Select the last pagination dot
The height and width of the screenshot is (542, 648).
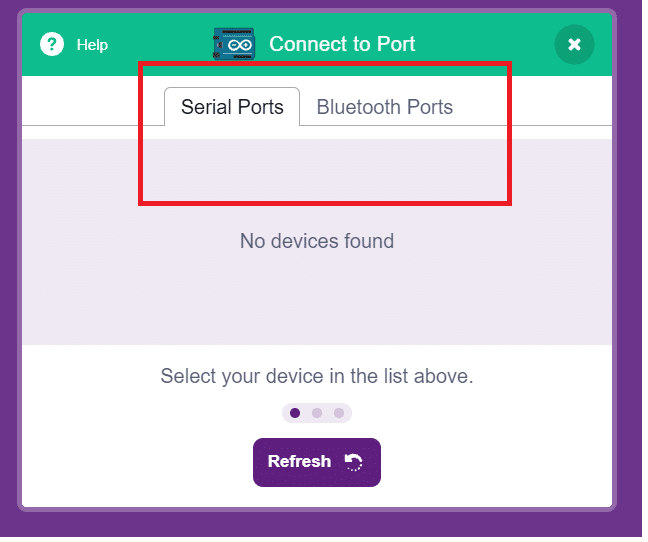click(x=339, y=413)
